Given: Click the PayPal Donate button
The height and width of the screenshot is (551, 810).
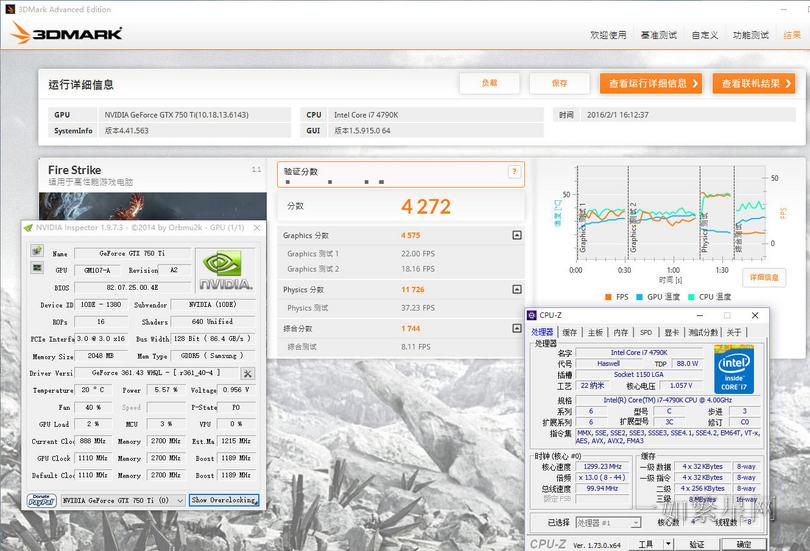Looking at the screenshot, I should [x=42, y=500].
